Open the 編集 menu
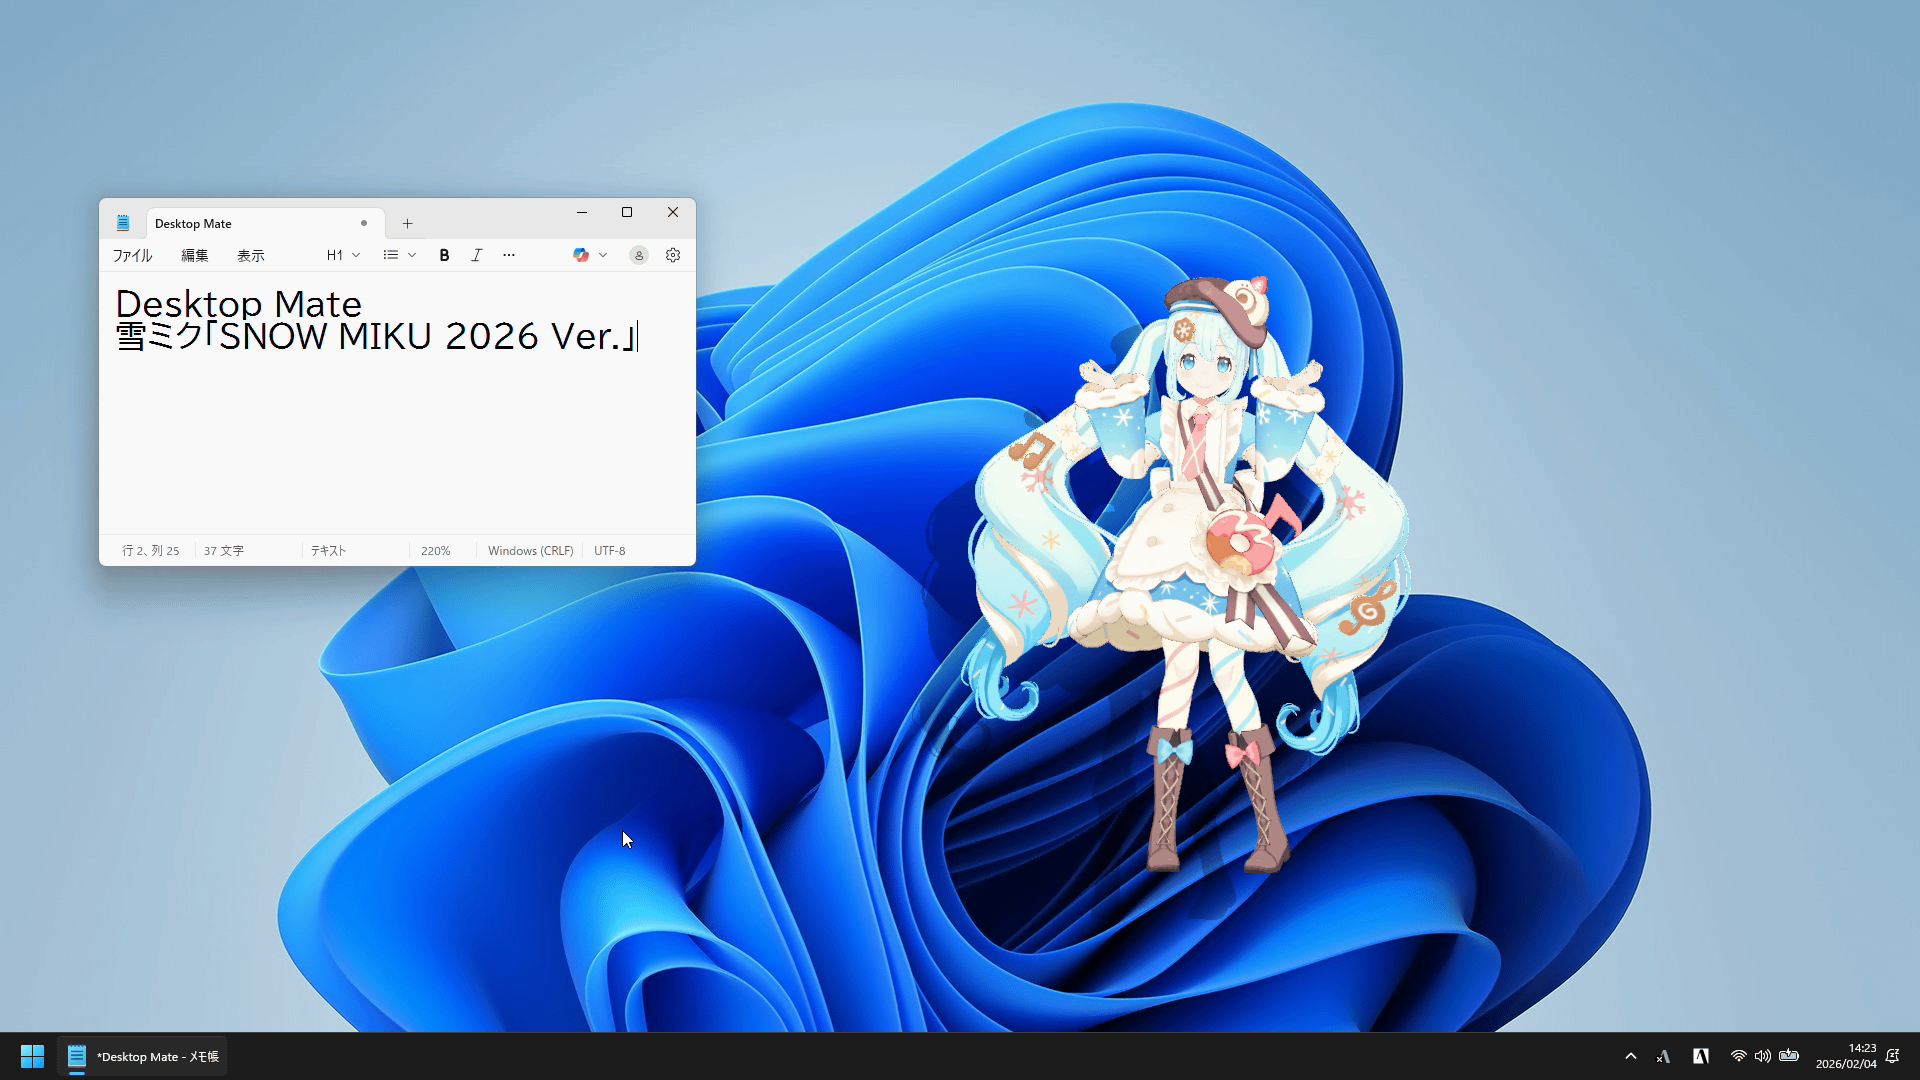This screenshot has height=1080, width=1920. [x=194, y=255]
